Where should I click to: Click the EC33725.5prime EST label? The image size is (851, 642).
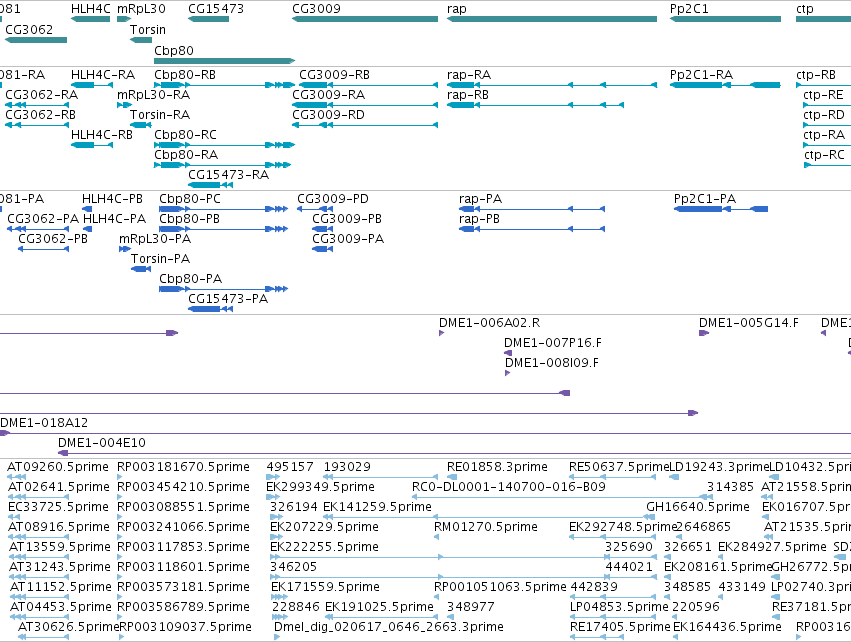(58, 506)
